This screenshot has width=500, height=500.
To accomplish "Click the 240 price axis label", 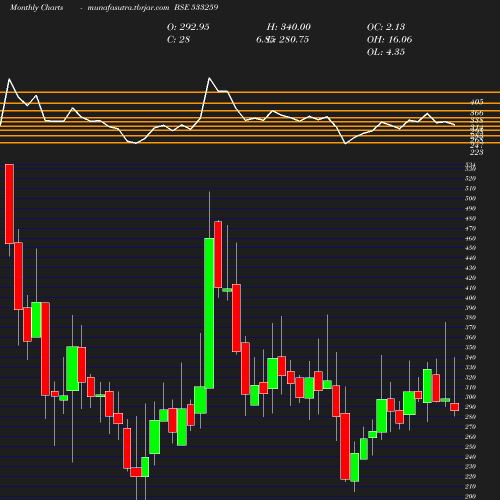I will pos(470,457).
